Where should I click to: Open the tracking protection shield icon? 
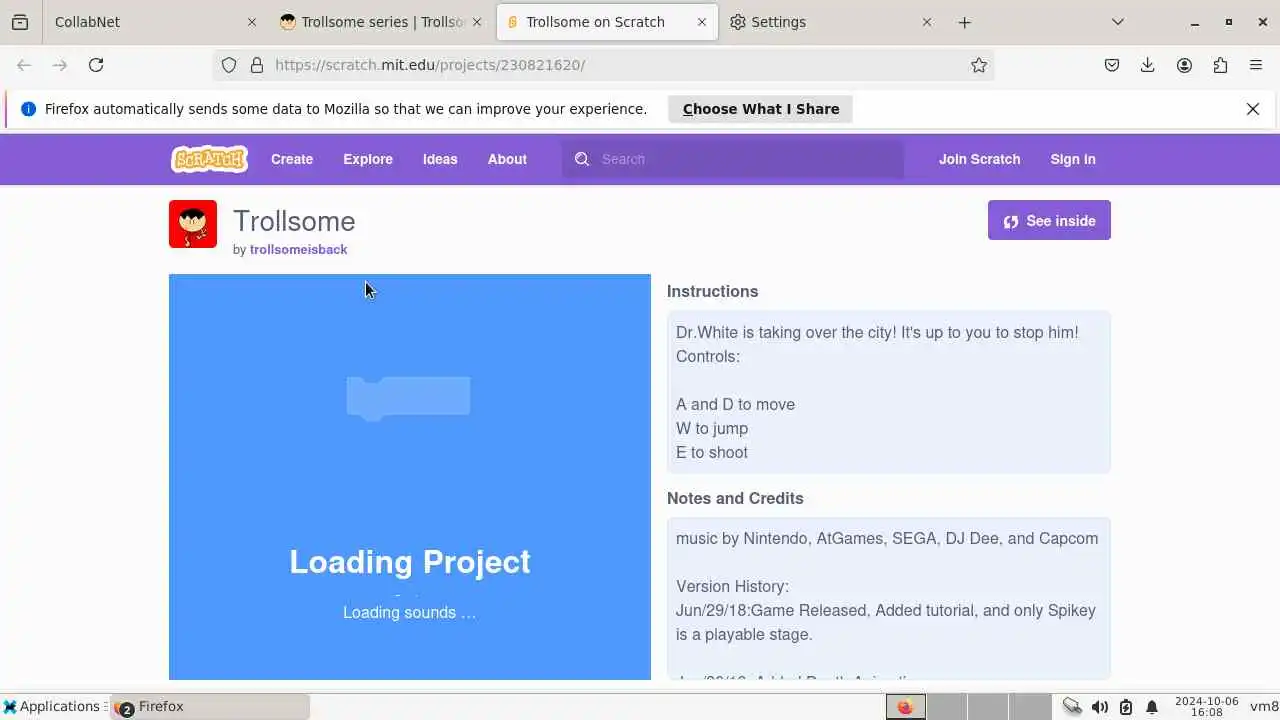tap(229, 65)
